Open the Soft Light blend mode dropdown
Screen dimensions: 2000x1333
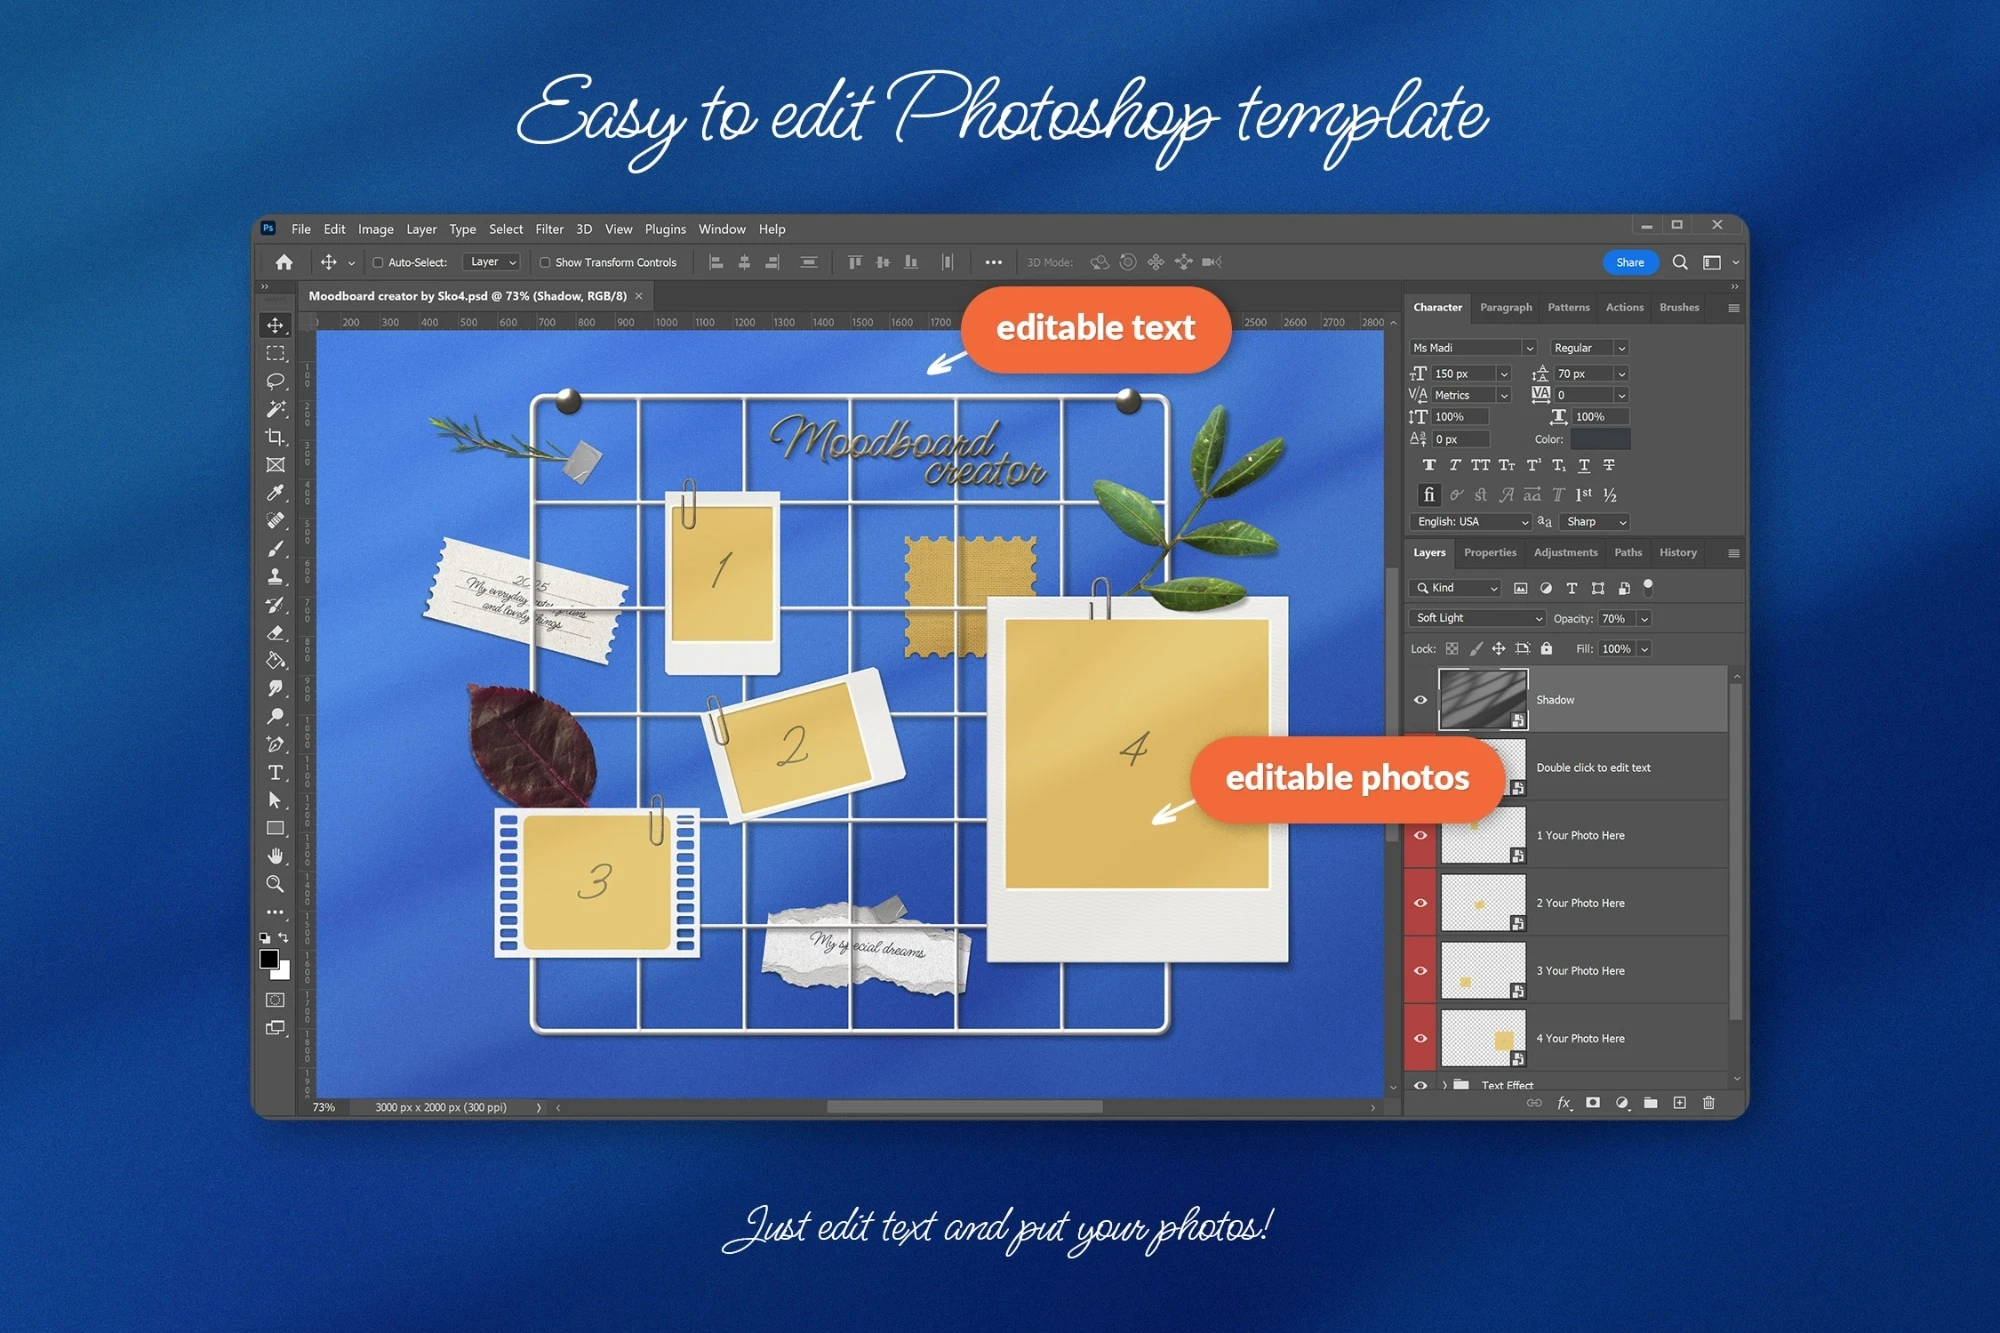pos(1477,618)
